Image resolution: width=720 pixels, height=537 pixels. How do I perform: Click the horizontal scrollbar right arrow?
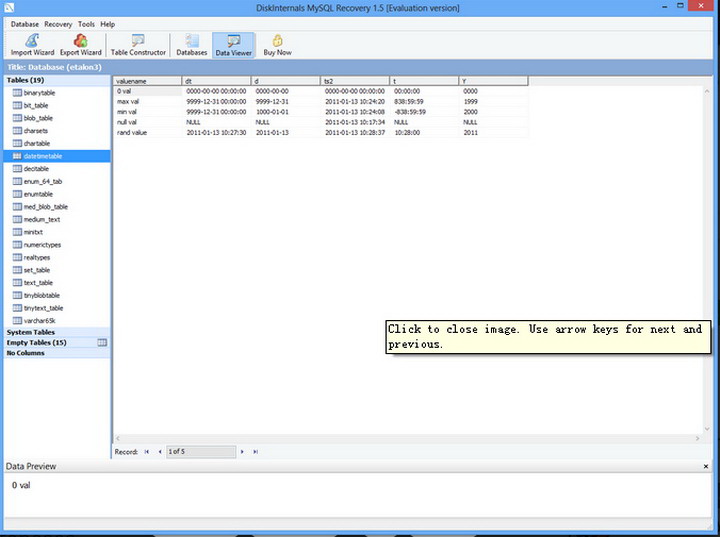coord(698,438)
